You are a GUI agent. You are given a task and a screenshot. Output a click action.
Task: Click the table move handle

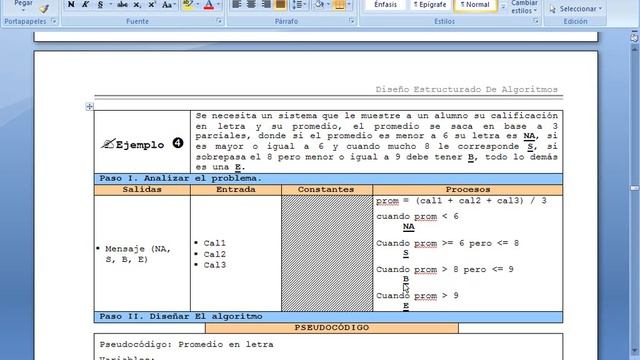89,107
